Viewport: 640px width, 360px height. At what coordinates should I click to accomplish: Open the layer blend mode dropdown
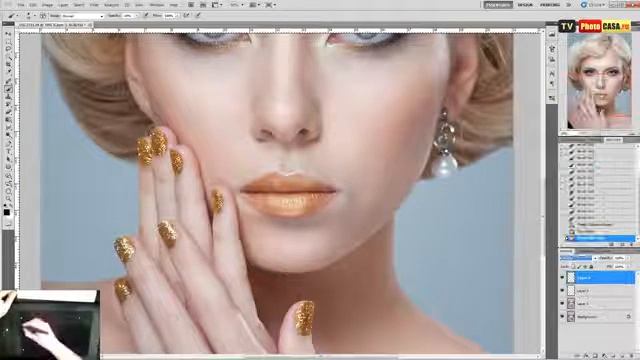tap(578, 258)
